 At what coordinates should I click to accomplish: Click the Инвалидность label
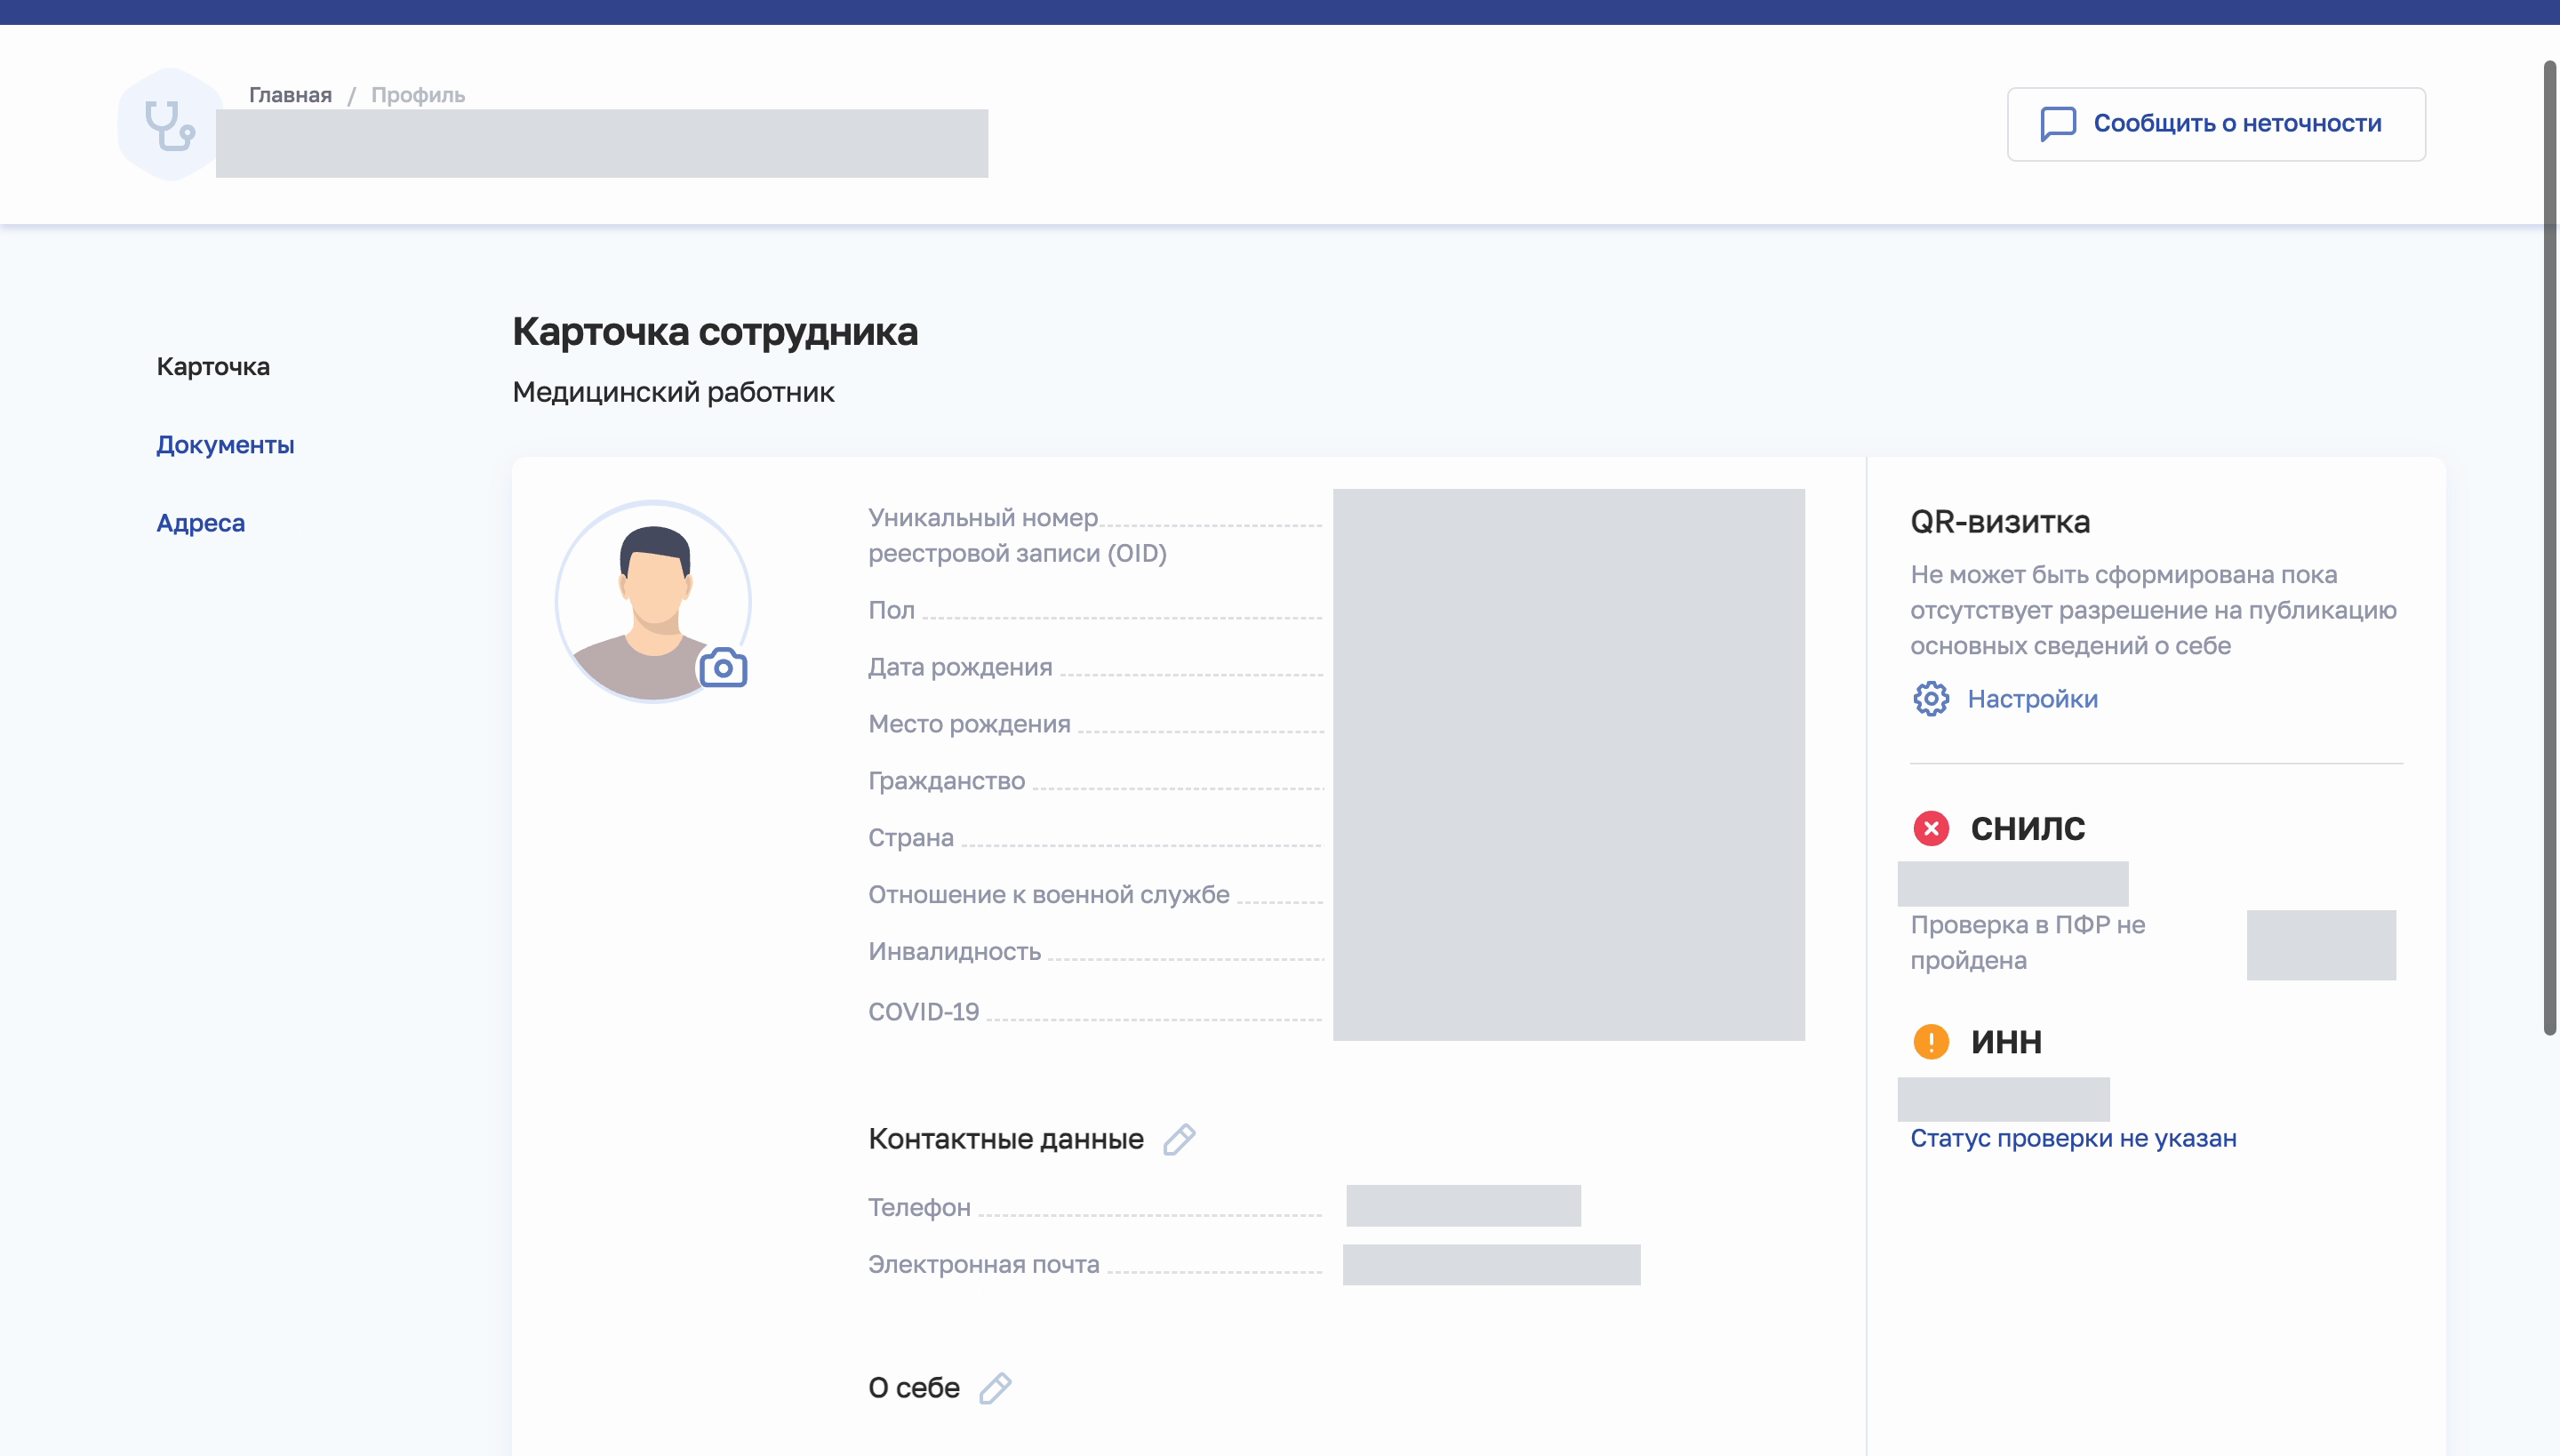pos(954,951)
